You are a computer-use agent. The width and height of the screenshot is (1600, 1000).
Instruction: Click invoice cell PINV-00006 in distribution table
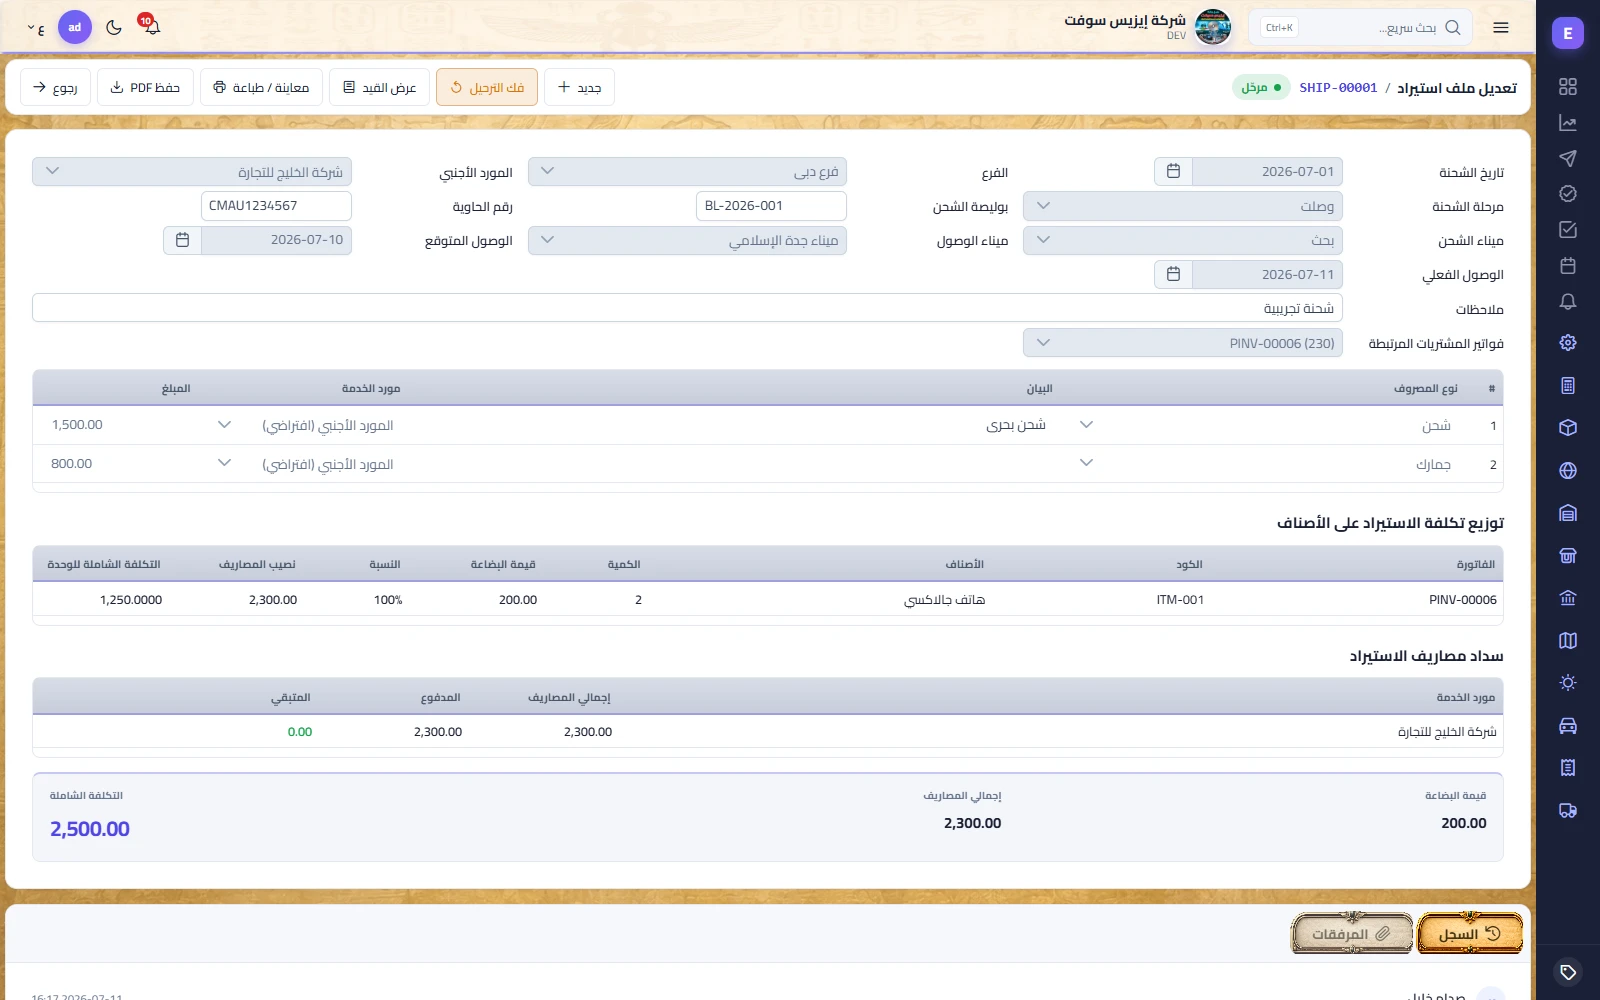(x=1462, y=600)
